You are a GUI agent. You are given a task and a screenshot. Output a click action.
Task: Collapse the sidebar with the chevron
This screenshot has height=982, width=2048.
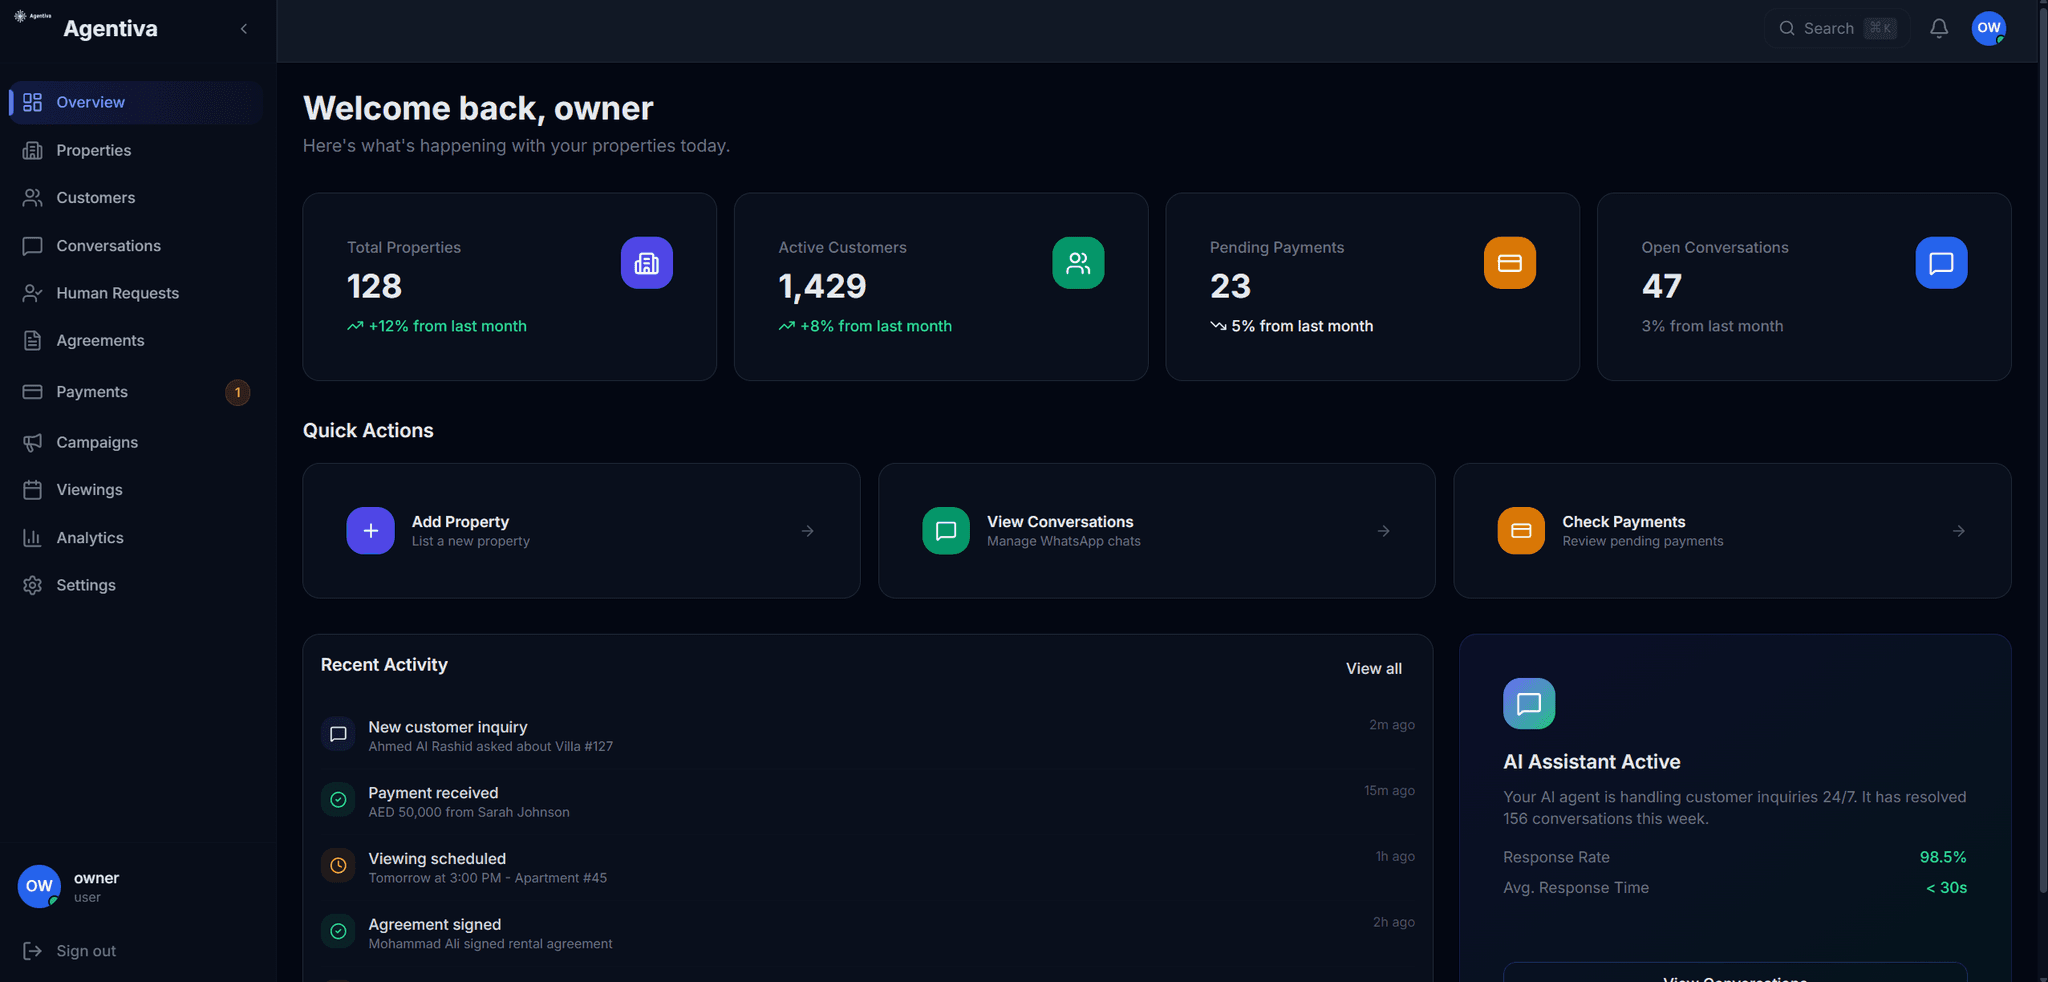(244, 28)
